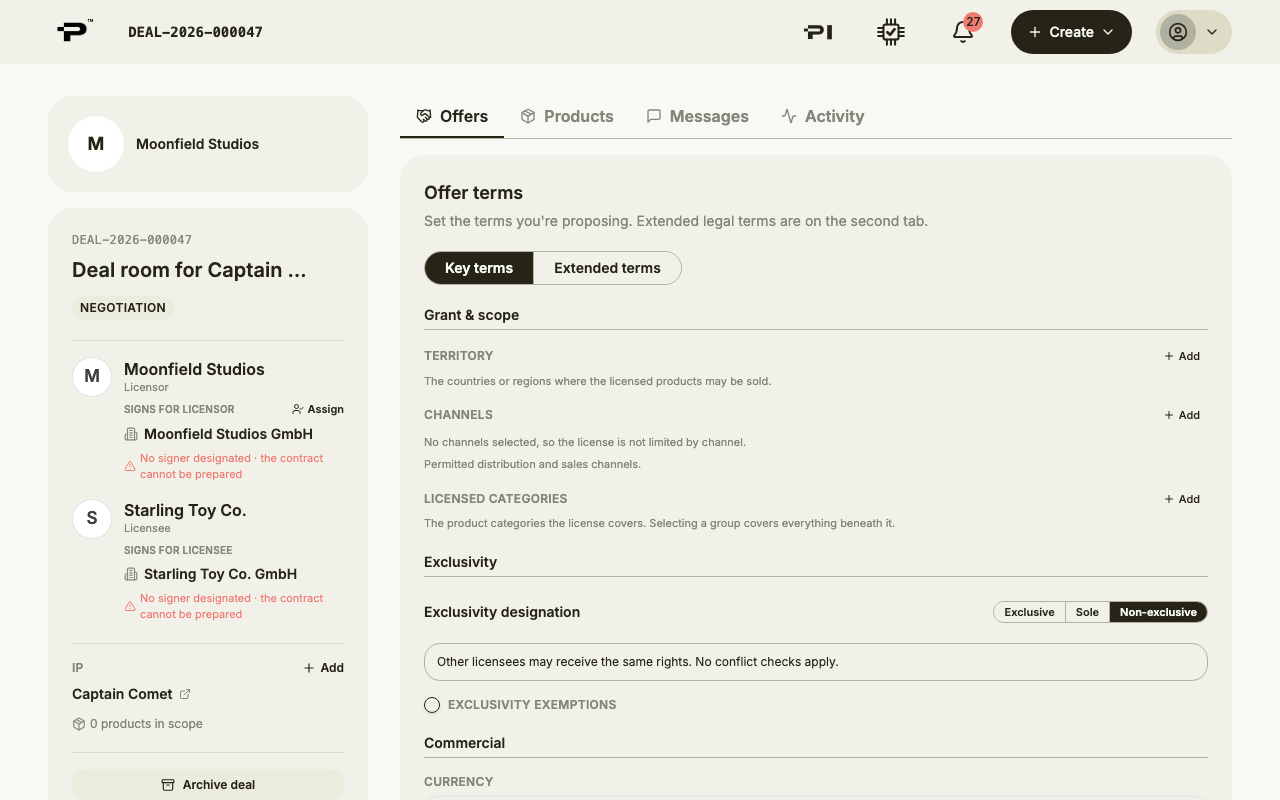Open the user account menu

pyautogui.click(x=1194, y=32)
